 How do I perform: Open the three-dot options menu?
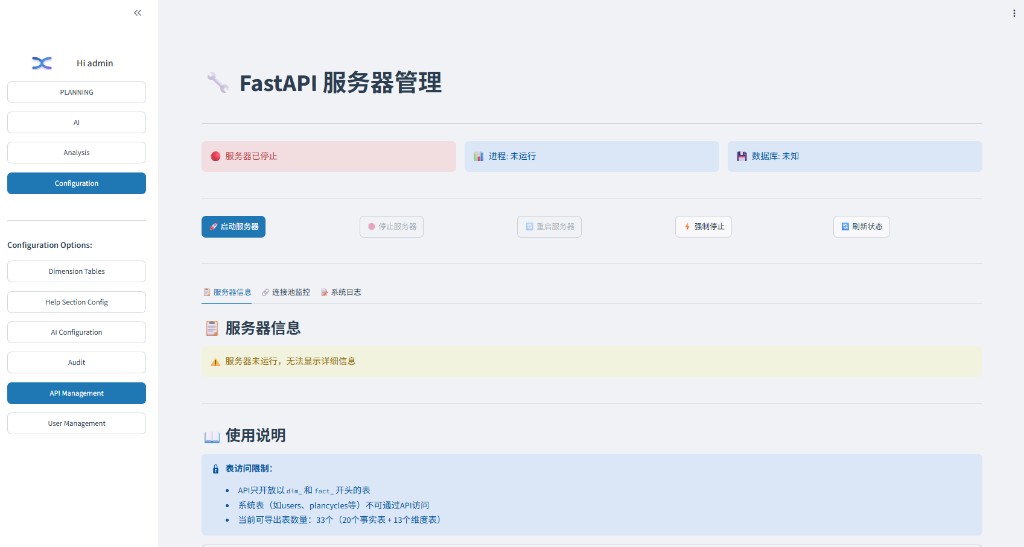coord(1014,13)
